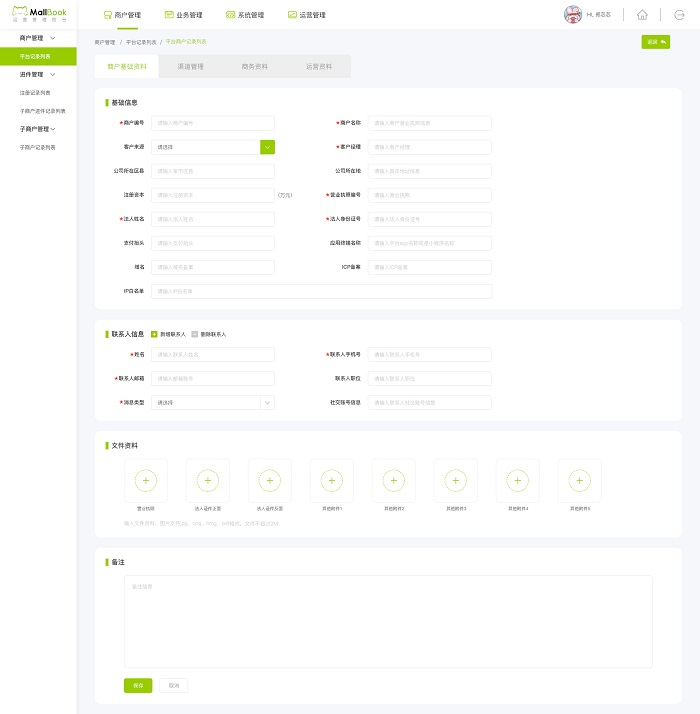The image size is (700, 714).
Task: Upload file for 法人证件反面
Action: pos(270,481)
